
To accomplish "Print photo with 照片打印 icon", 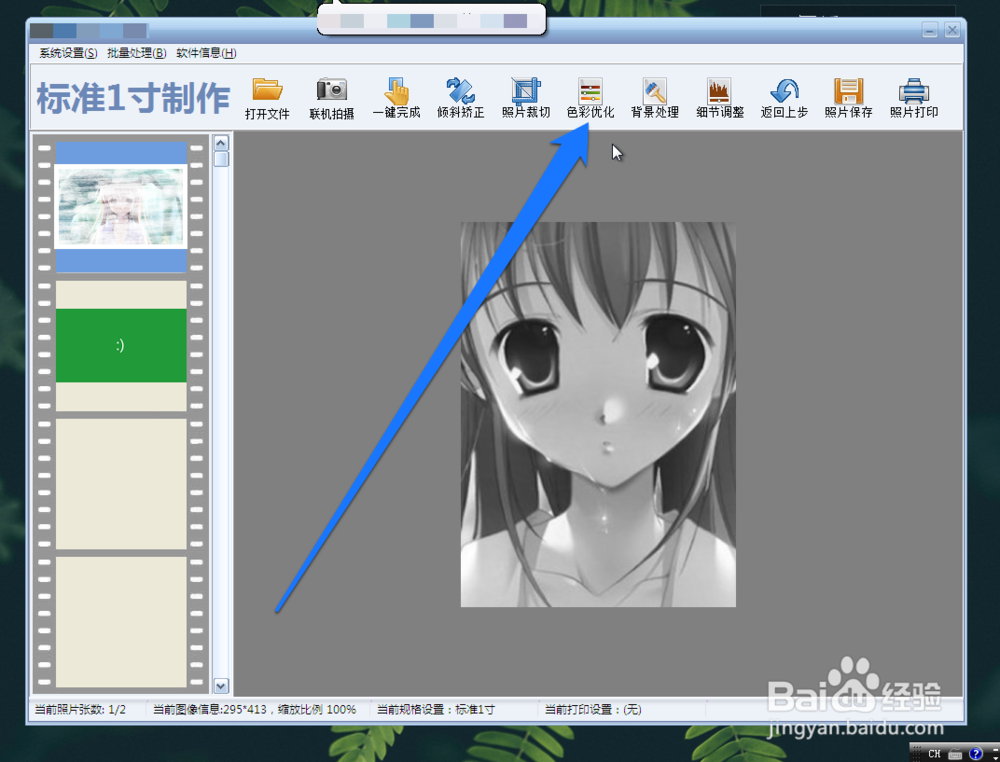I will (914, 98).
